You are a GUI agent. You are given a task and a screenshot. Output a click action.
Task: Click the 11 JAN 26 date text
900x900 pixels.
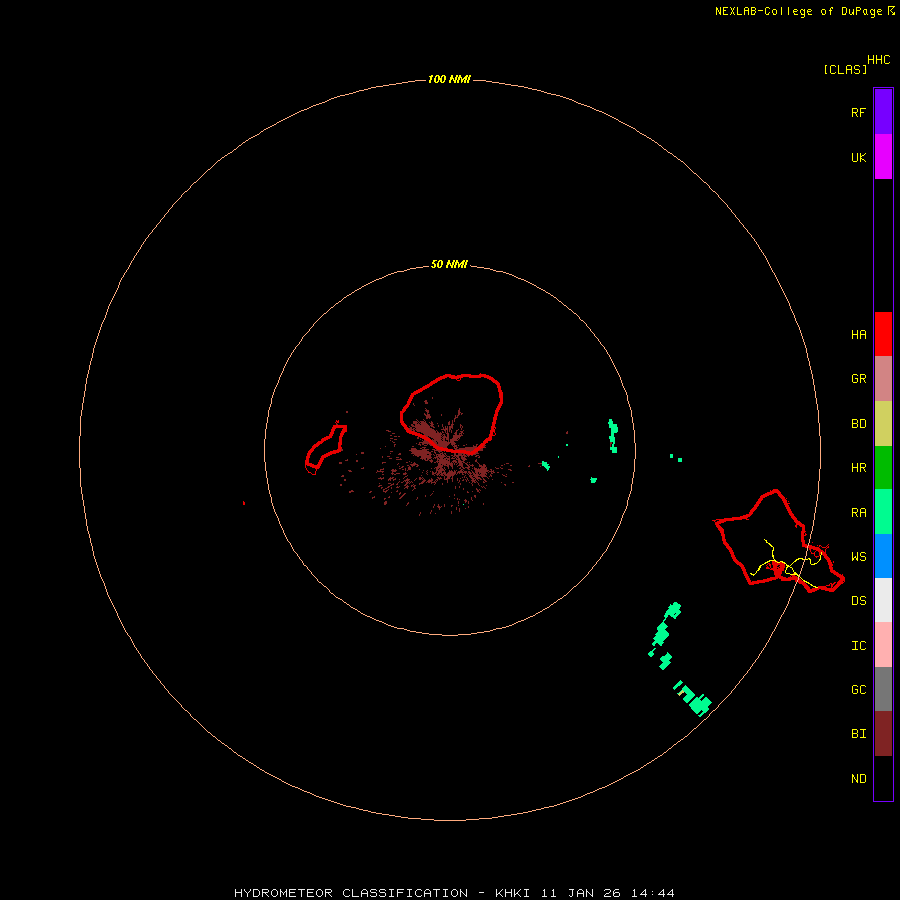pos(580,893)
